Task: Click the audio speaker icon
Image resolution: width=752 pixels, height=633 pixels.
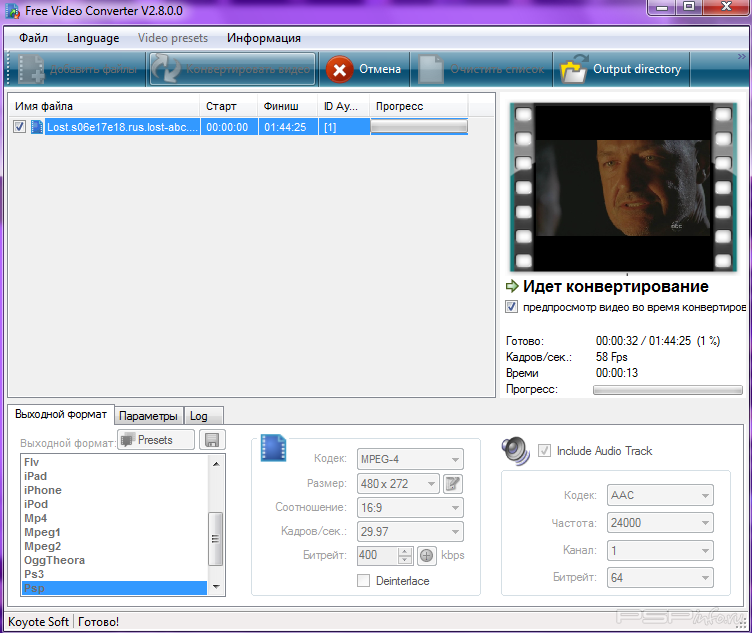Action: click(516, 451)
